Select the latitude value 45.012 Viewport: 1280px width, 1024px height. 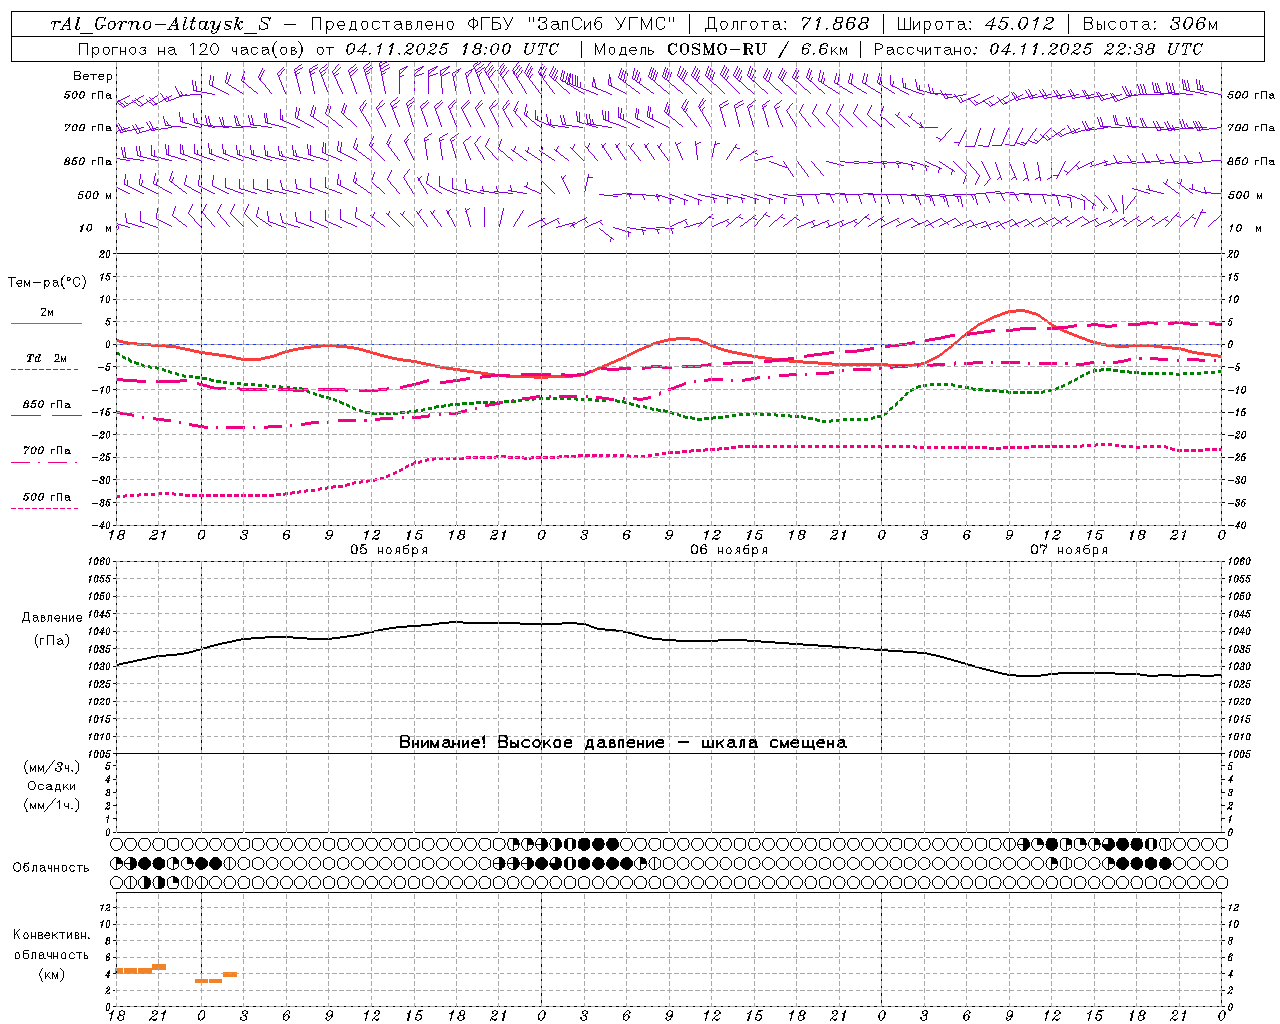click(x=1018, y=24)
